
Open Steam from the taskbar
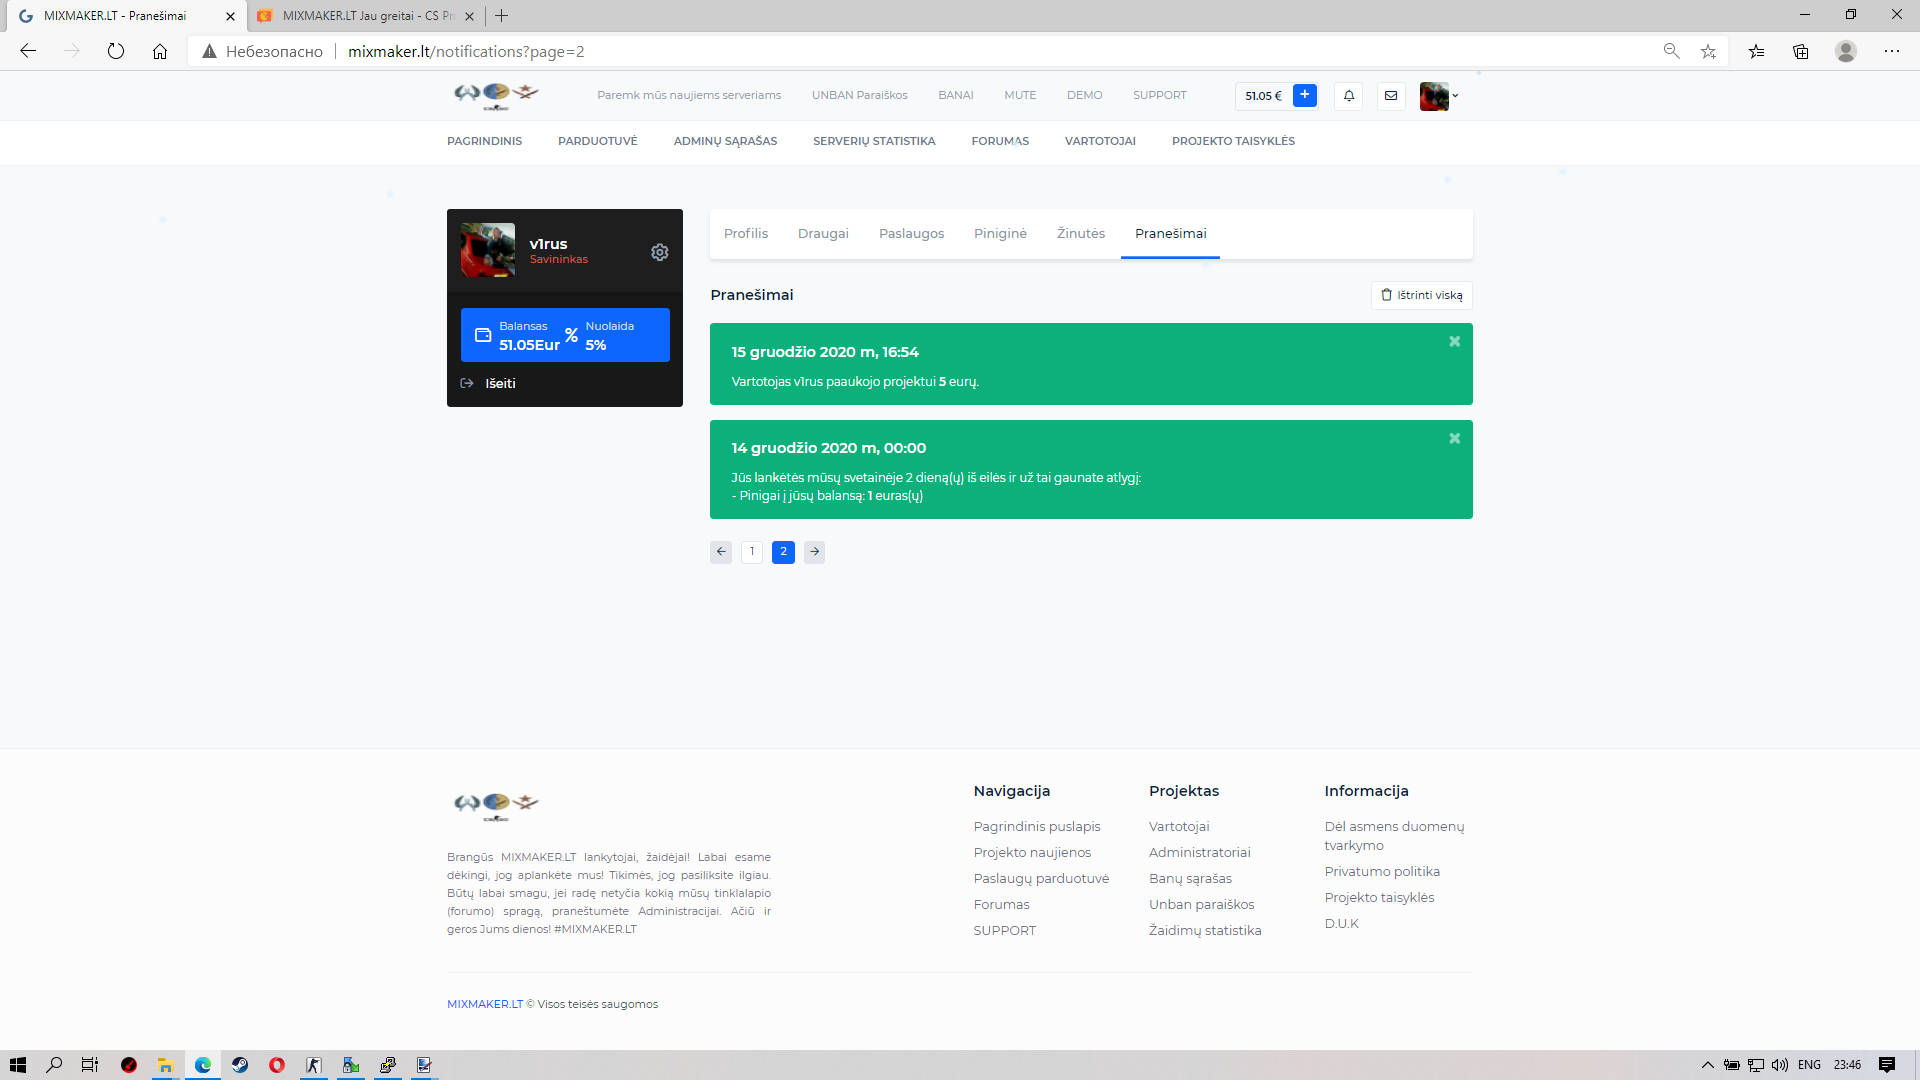240,1065
